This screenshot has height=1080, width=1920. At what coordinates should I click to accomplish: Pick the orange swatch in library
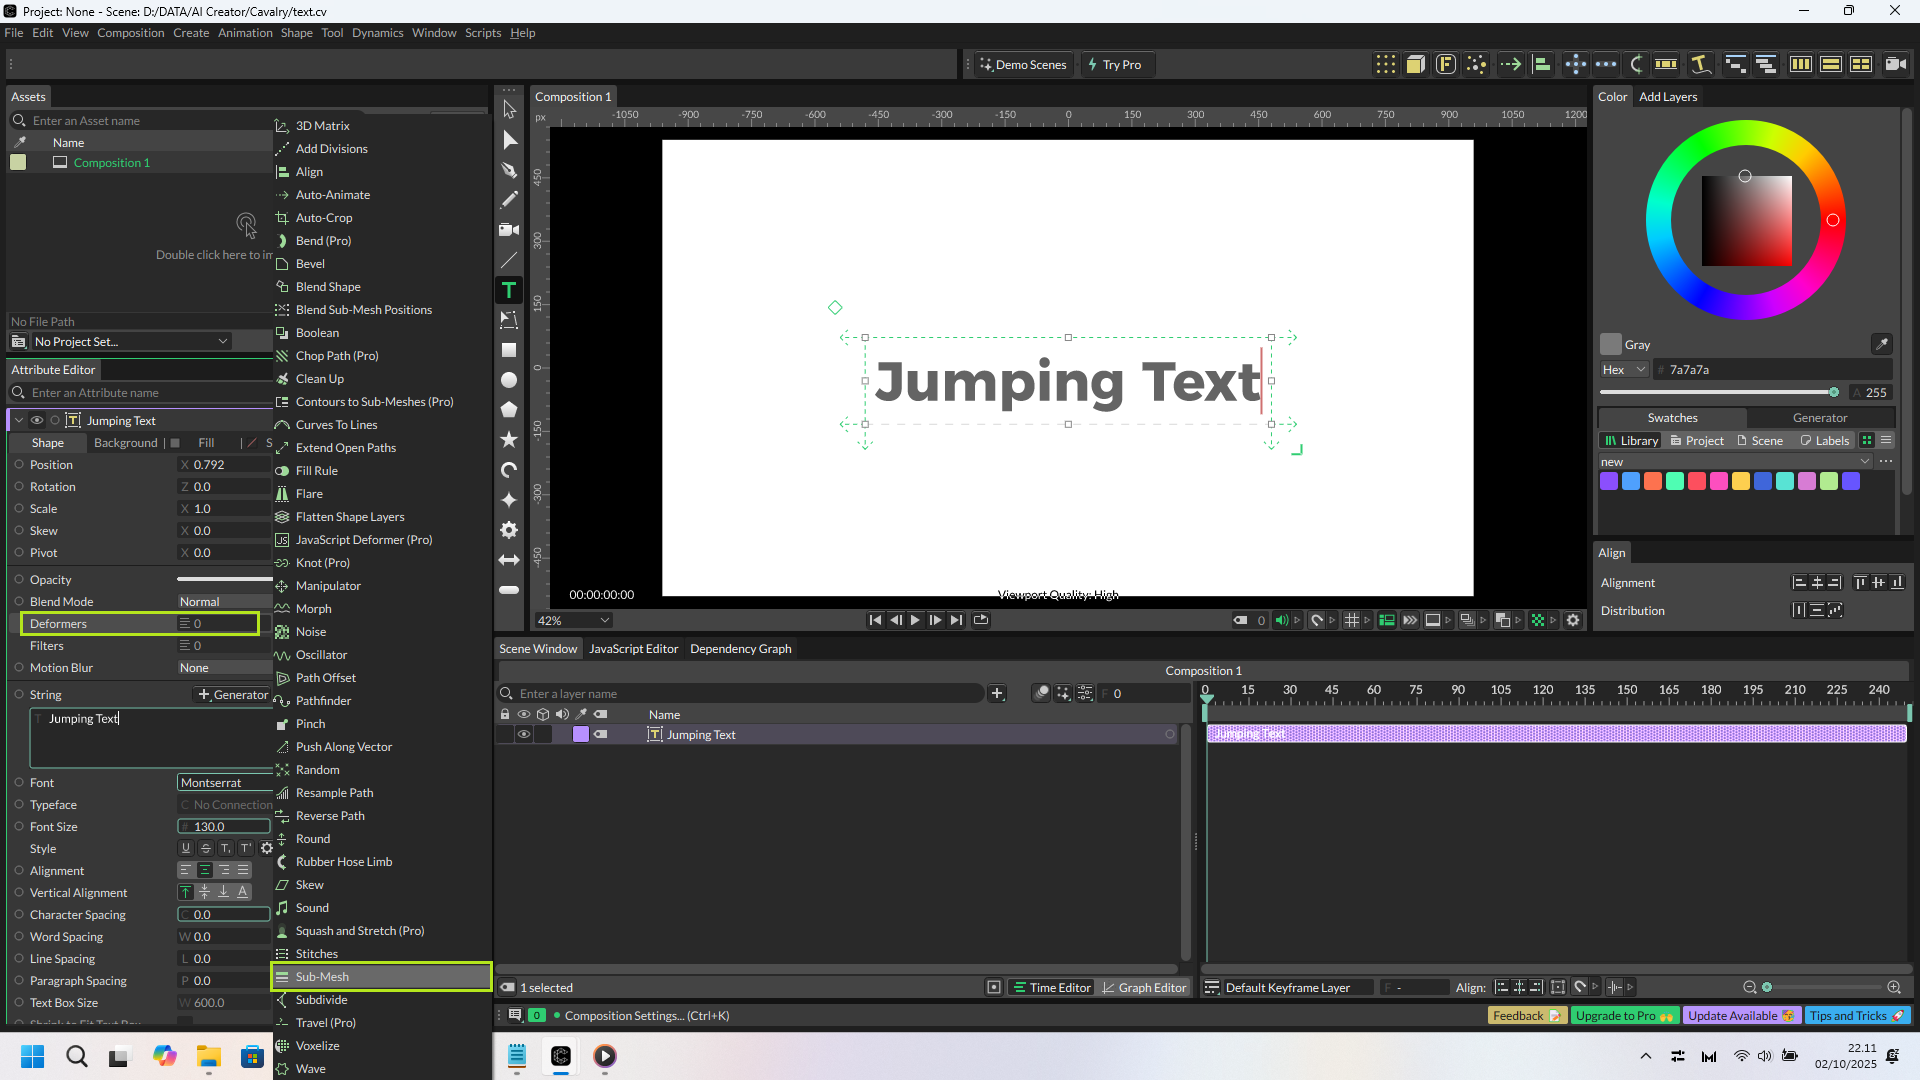(1653, 482)
